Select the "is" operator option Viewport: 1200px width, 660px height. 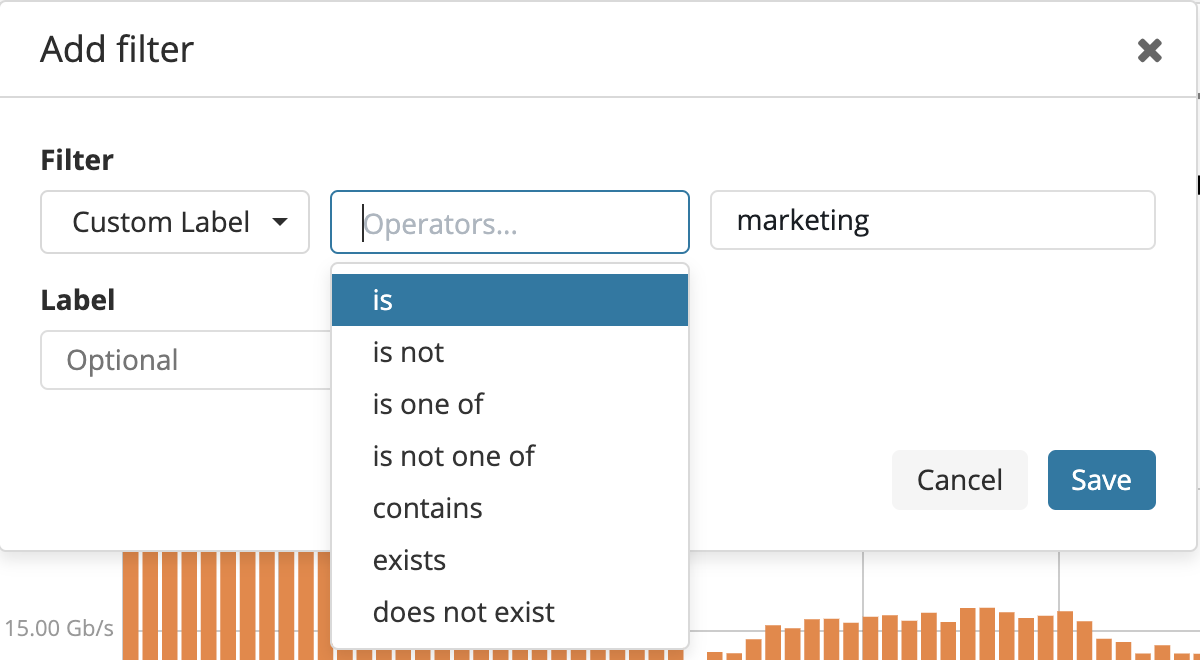tap(510, 300)
